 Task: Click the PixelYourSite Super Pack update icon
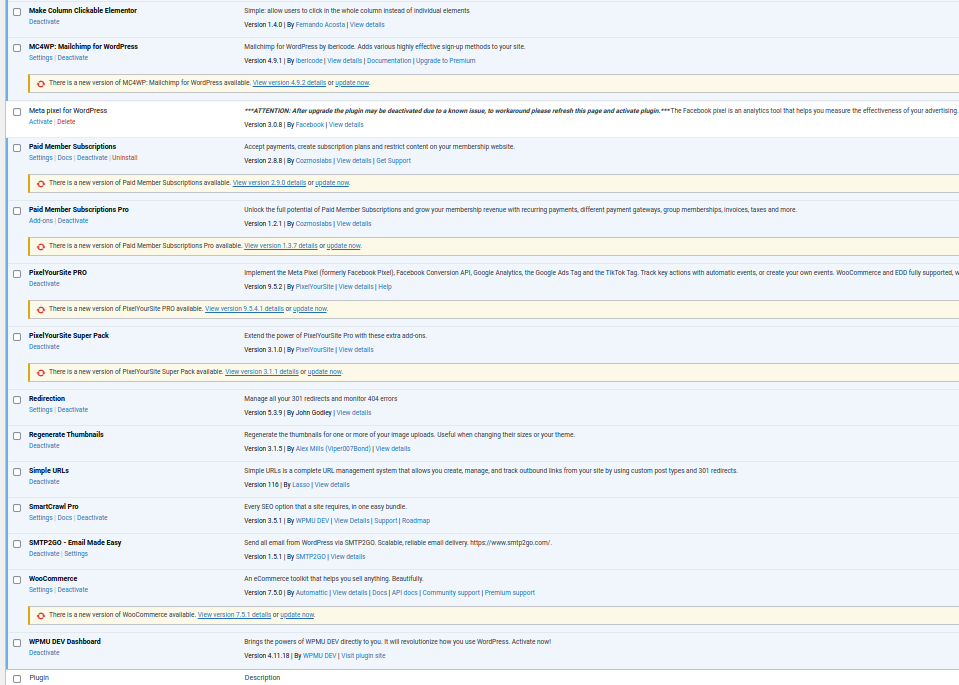[x=41, y=372]
